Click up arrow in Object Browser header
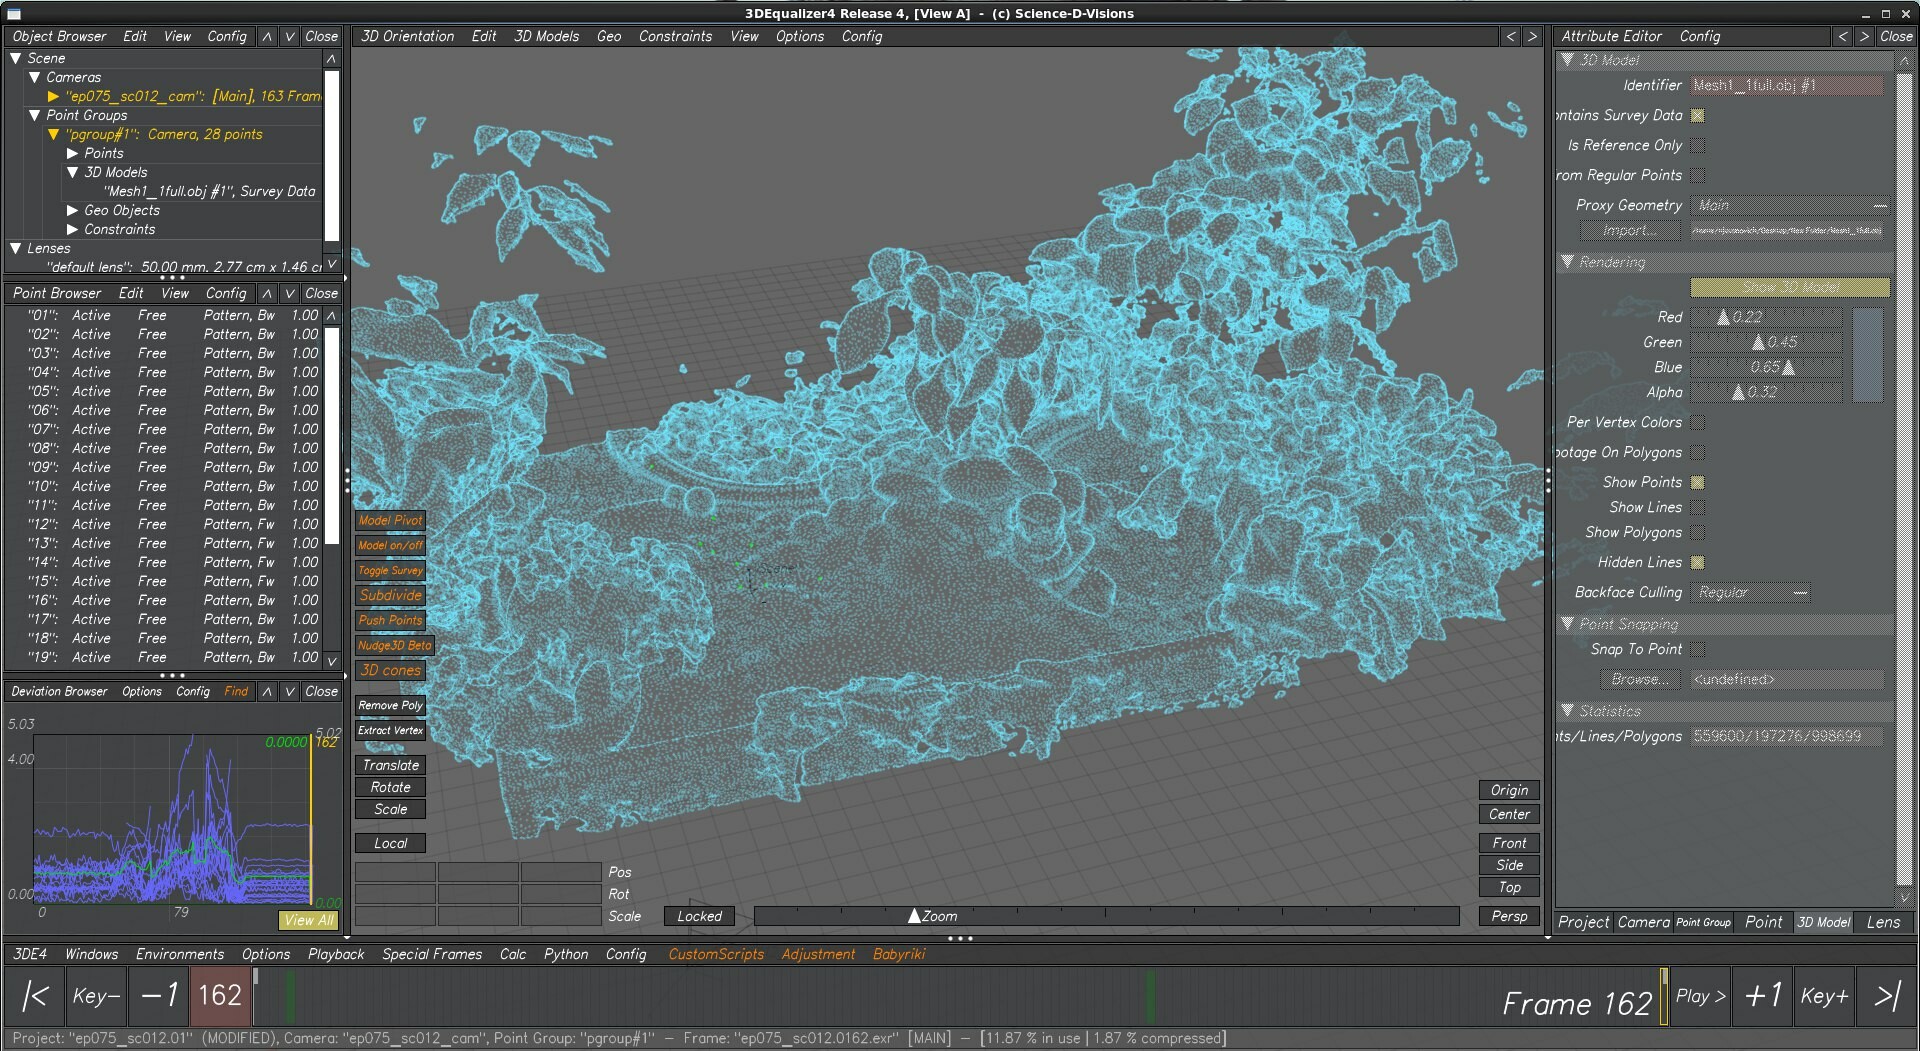The image size is (1920, 1051). tap(267, 36)
